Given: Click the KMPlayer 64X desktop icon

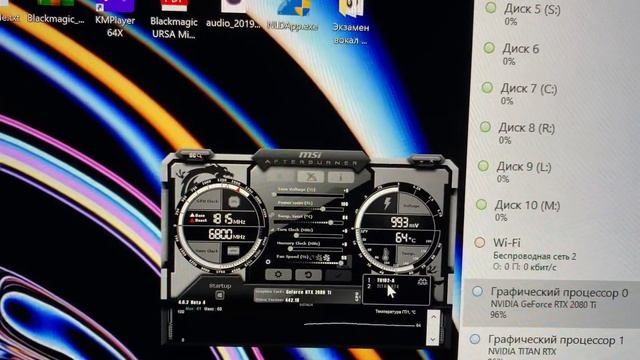Looking at the screenshot, I should coord(115,18).
